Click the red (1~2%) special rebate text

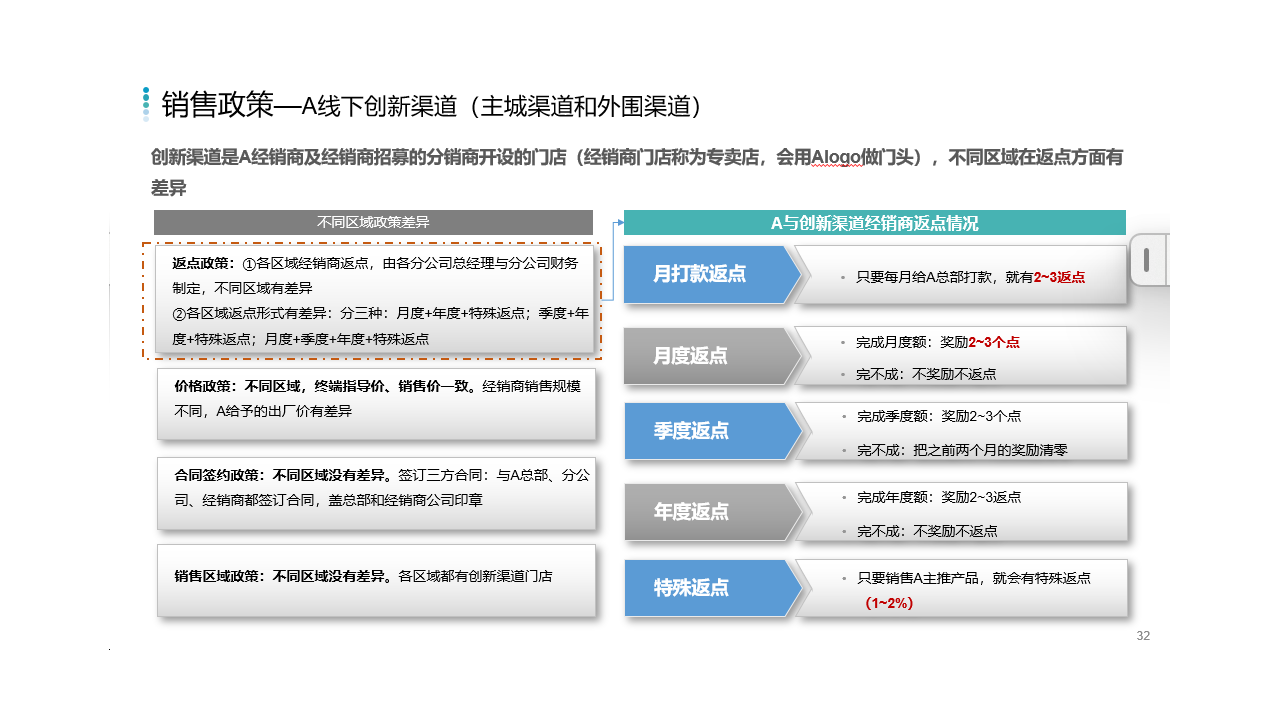click(x=889, y=603)
